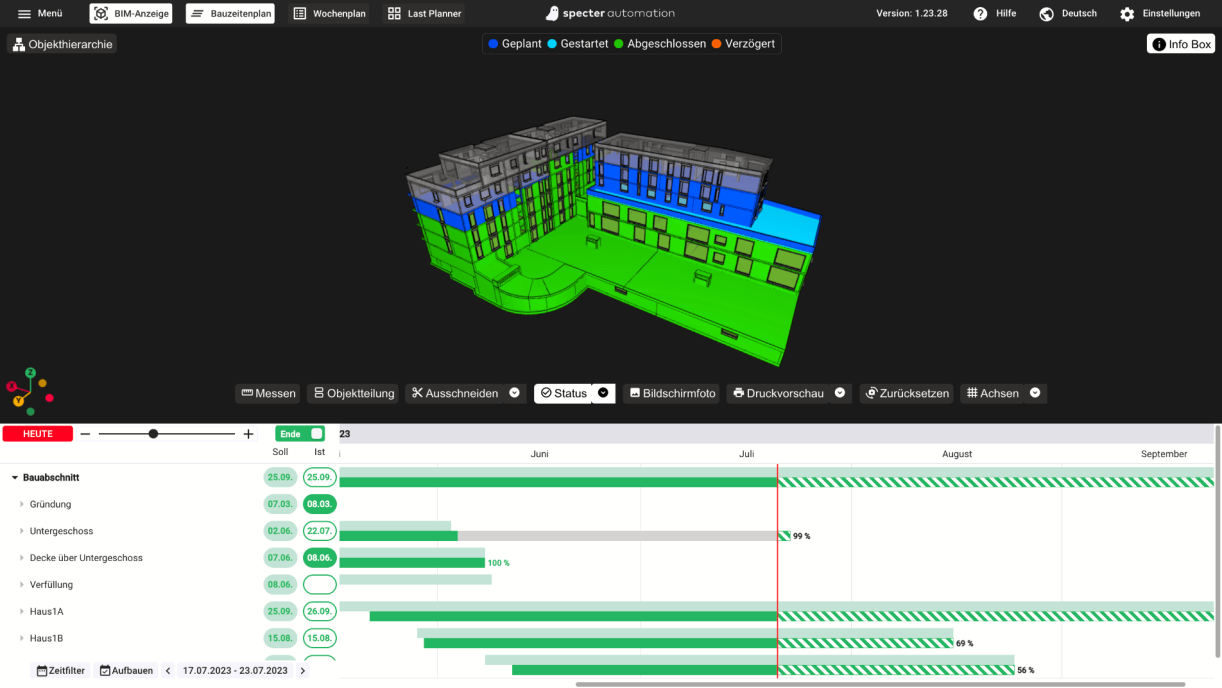
Task: Activate the Ausschneiden scissors tool
Action: coord(455,394)
